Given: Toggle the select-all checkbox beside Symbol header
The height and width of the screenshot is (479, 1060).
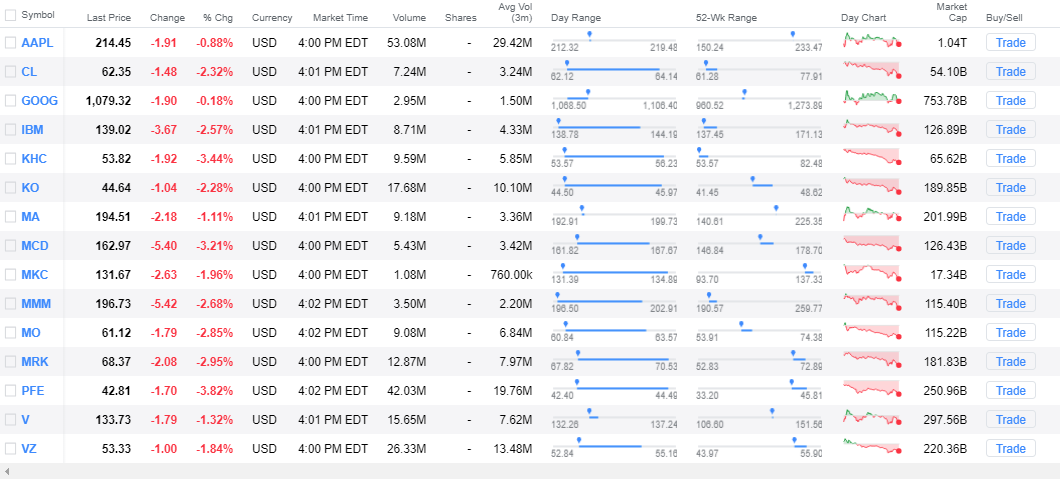Looking at the screenshot, I should pos(10,16).
